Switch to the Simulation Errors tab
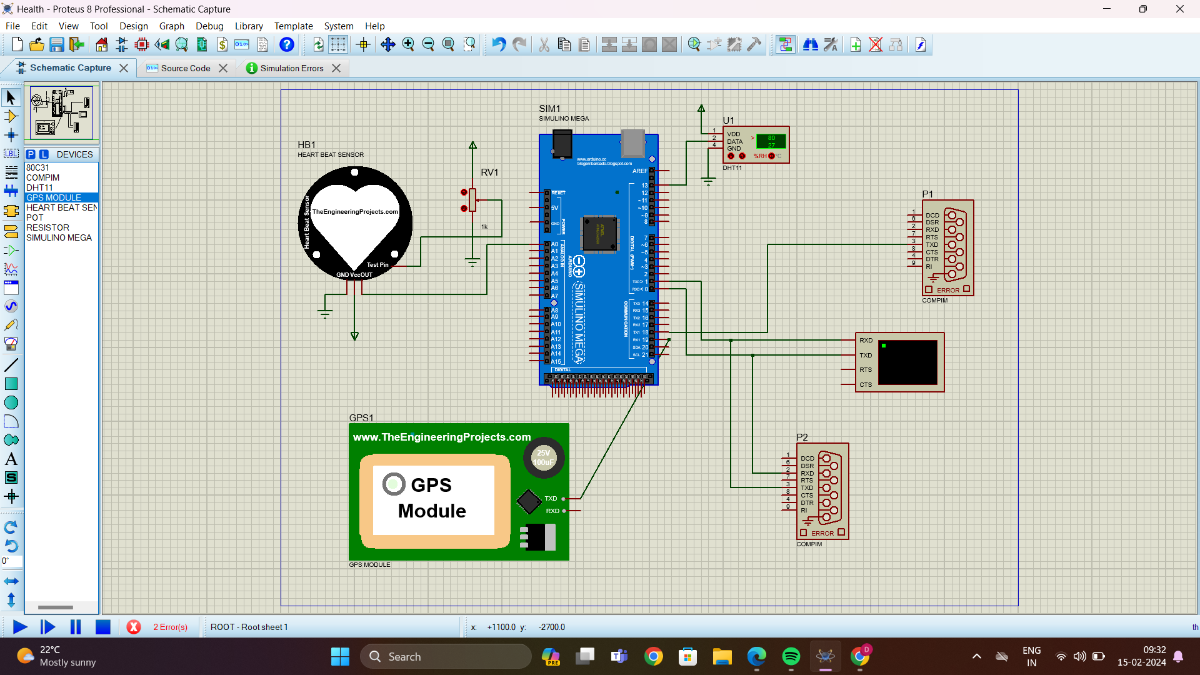The width and height of the screenshot is (1200, 675). [291, 68]
